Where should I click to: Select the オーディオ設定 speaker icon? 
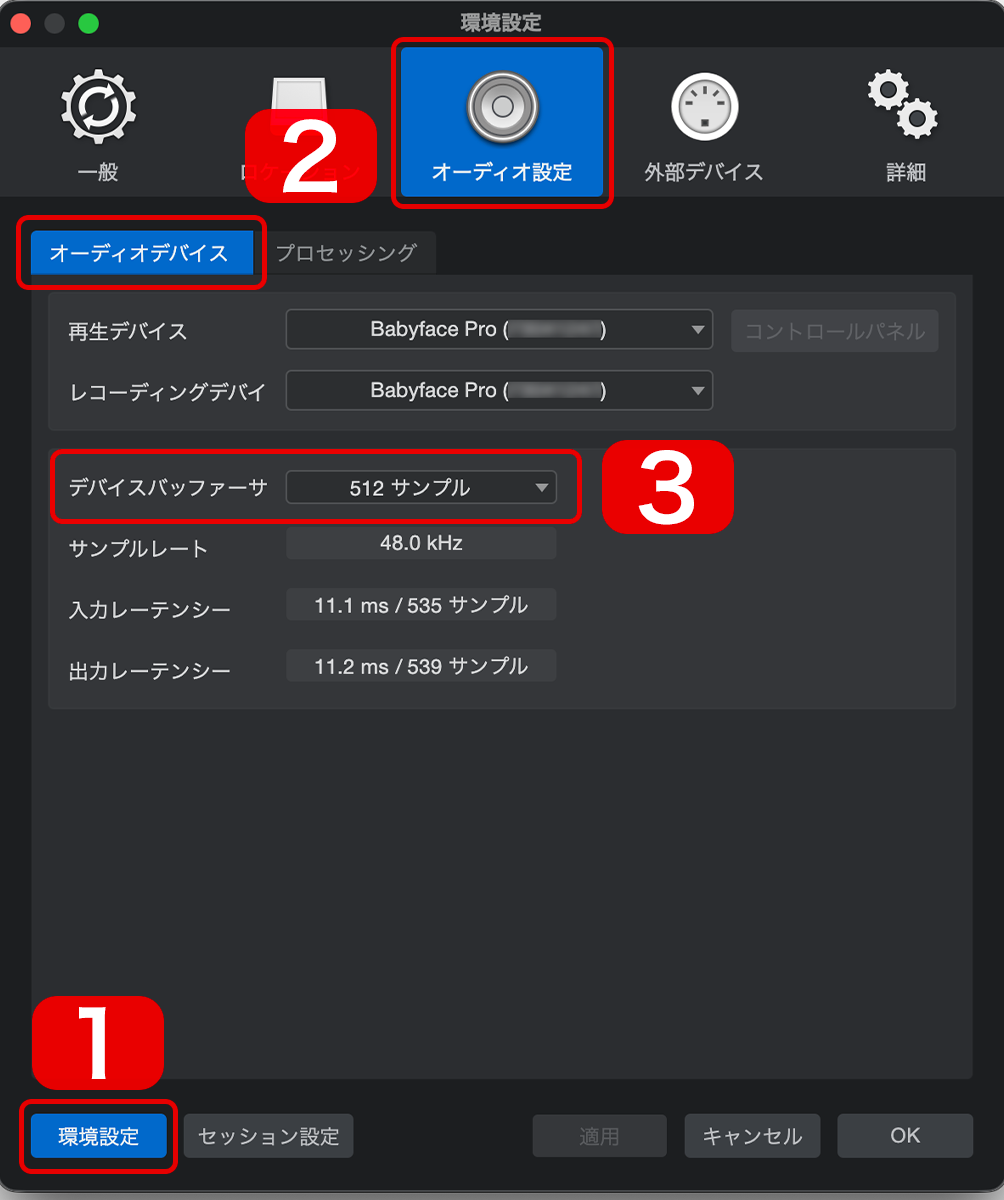[502, 105]
